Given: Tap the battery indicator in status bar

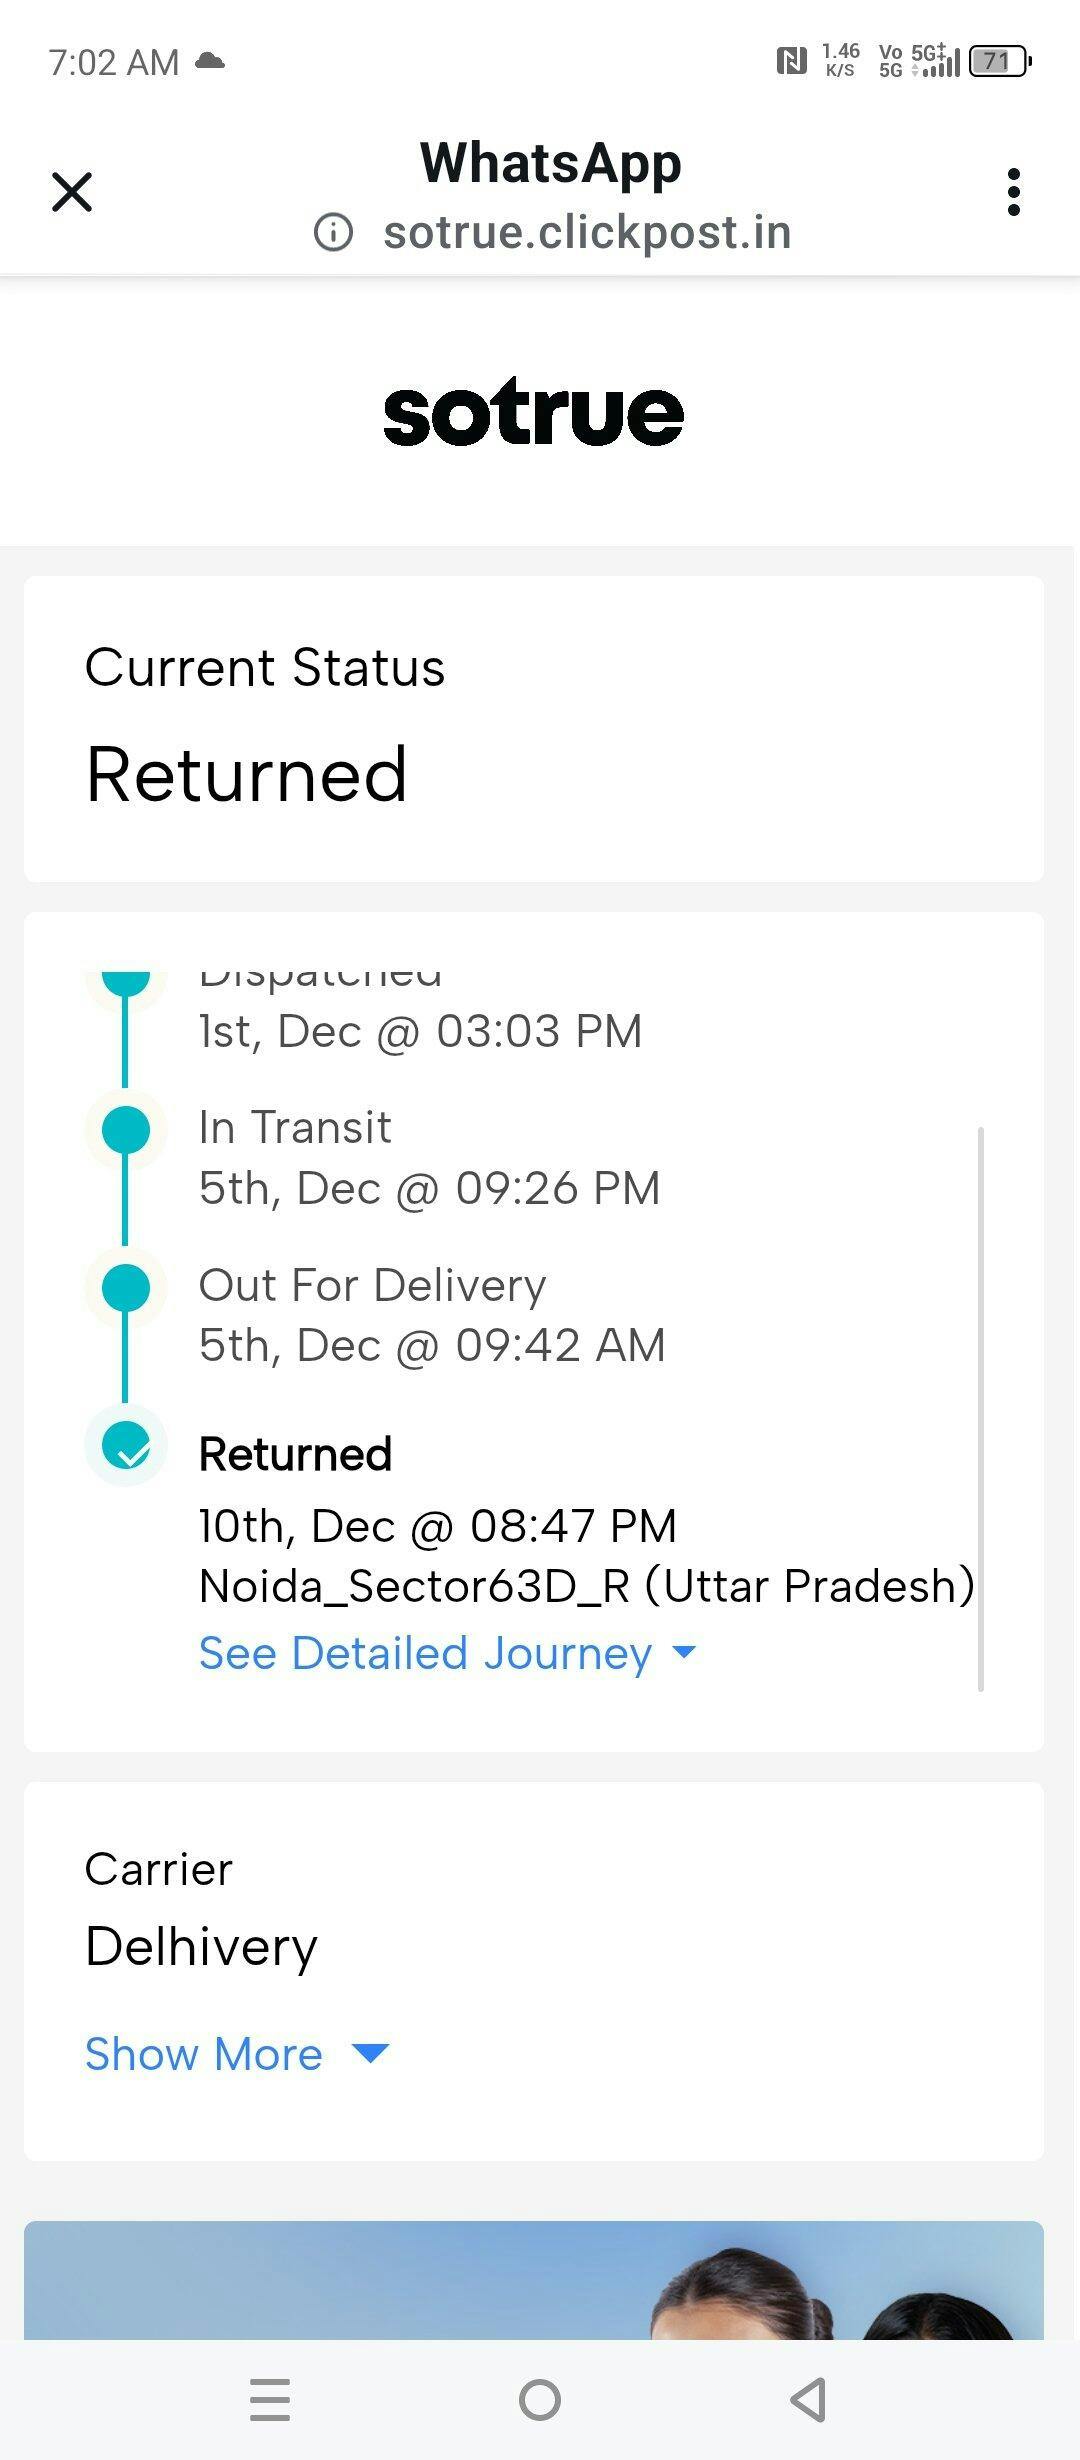Looking at the screenshot, I should pyautogui.click(x=998, y=62).
